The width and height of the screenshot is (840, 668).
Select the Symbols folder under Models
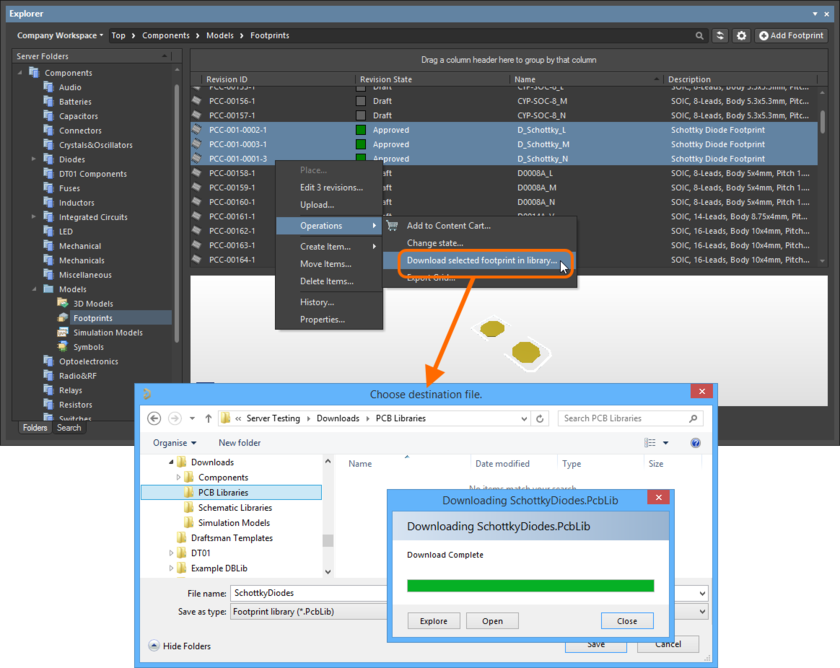88,347
